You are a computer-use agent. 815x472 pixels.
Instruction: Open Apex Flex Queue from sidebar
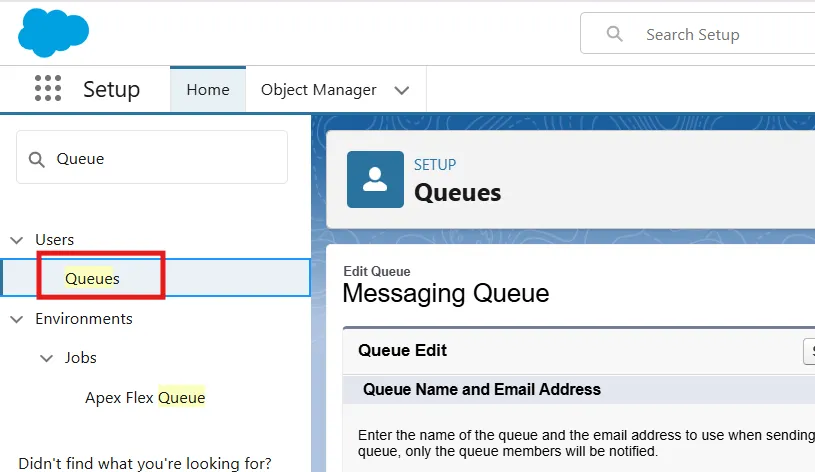point(145,398)
